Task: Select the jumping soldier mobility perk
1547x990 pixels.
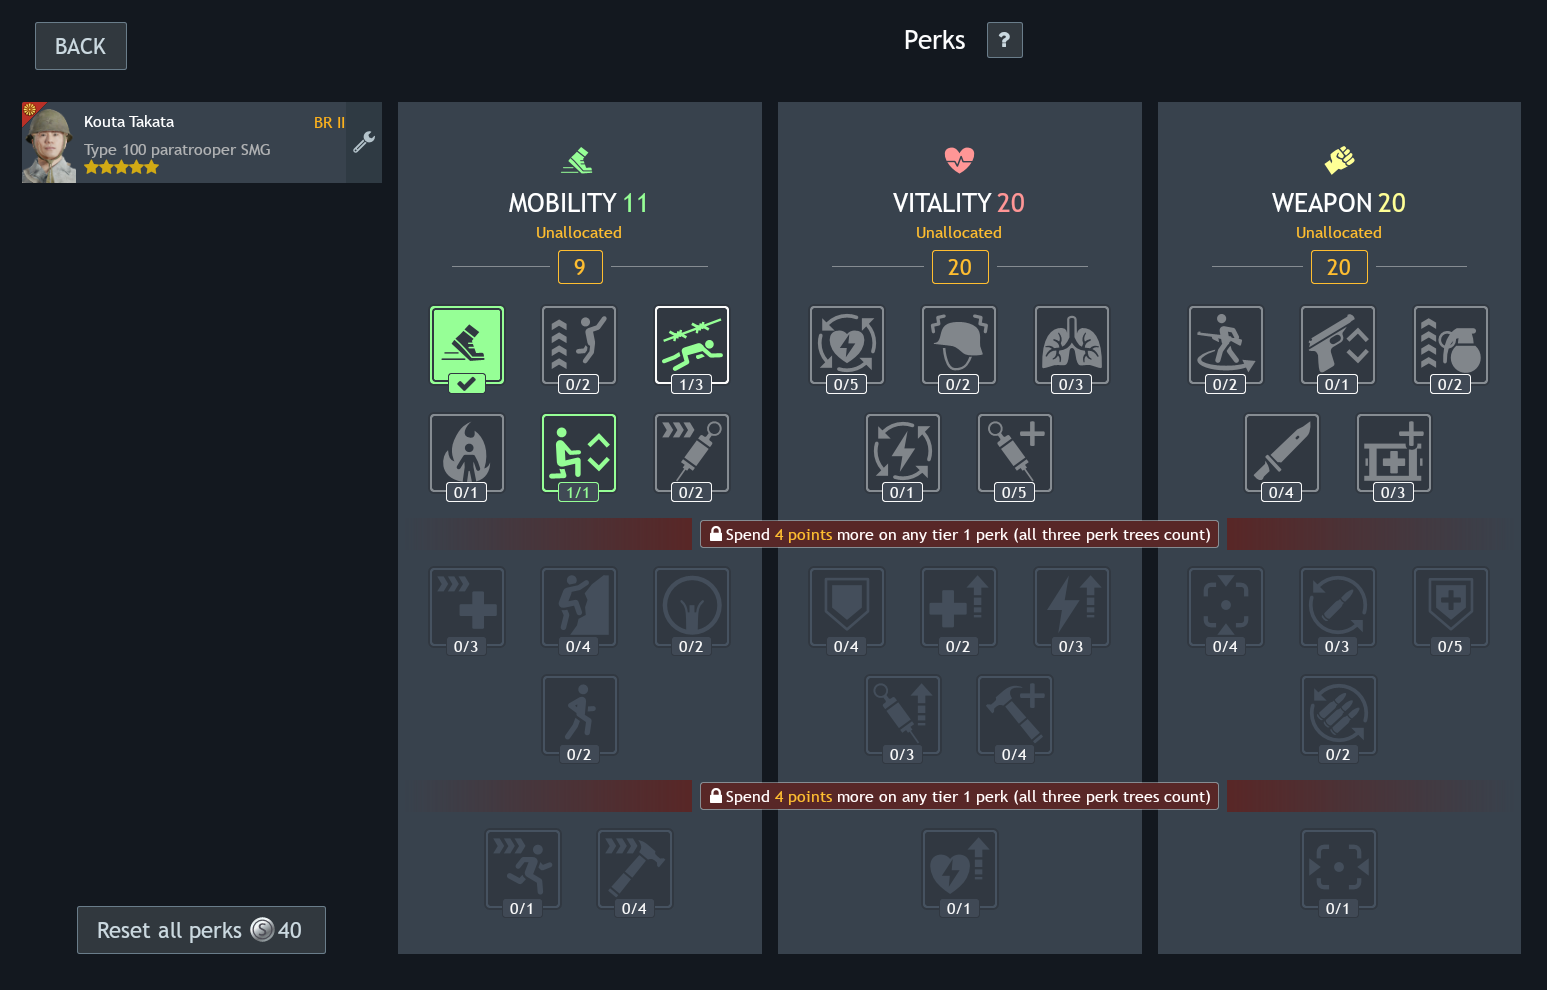Action: click(x=578, y=345)
